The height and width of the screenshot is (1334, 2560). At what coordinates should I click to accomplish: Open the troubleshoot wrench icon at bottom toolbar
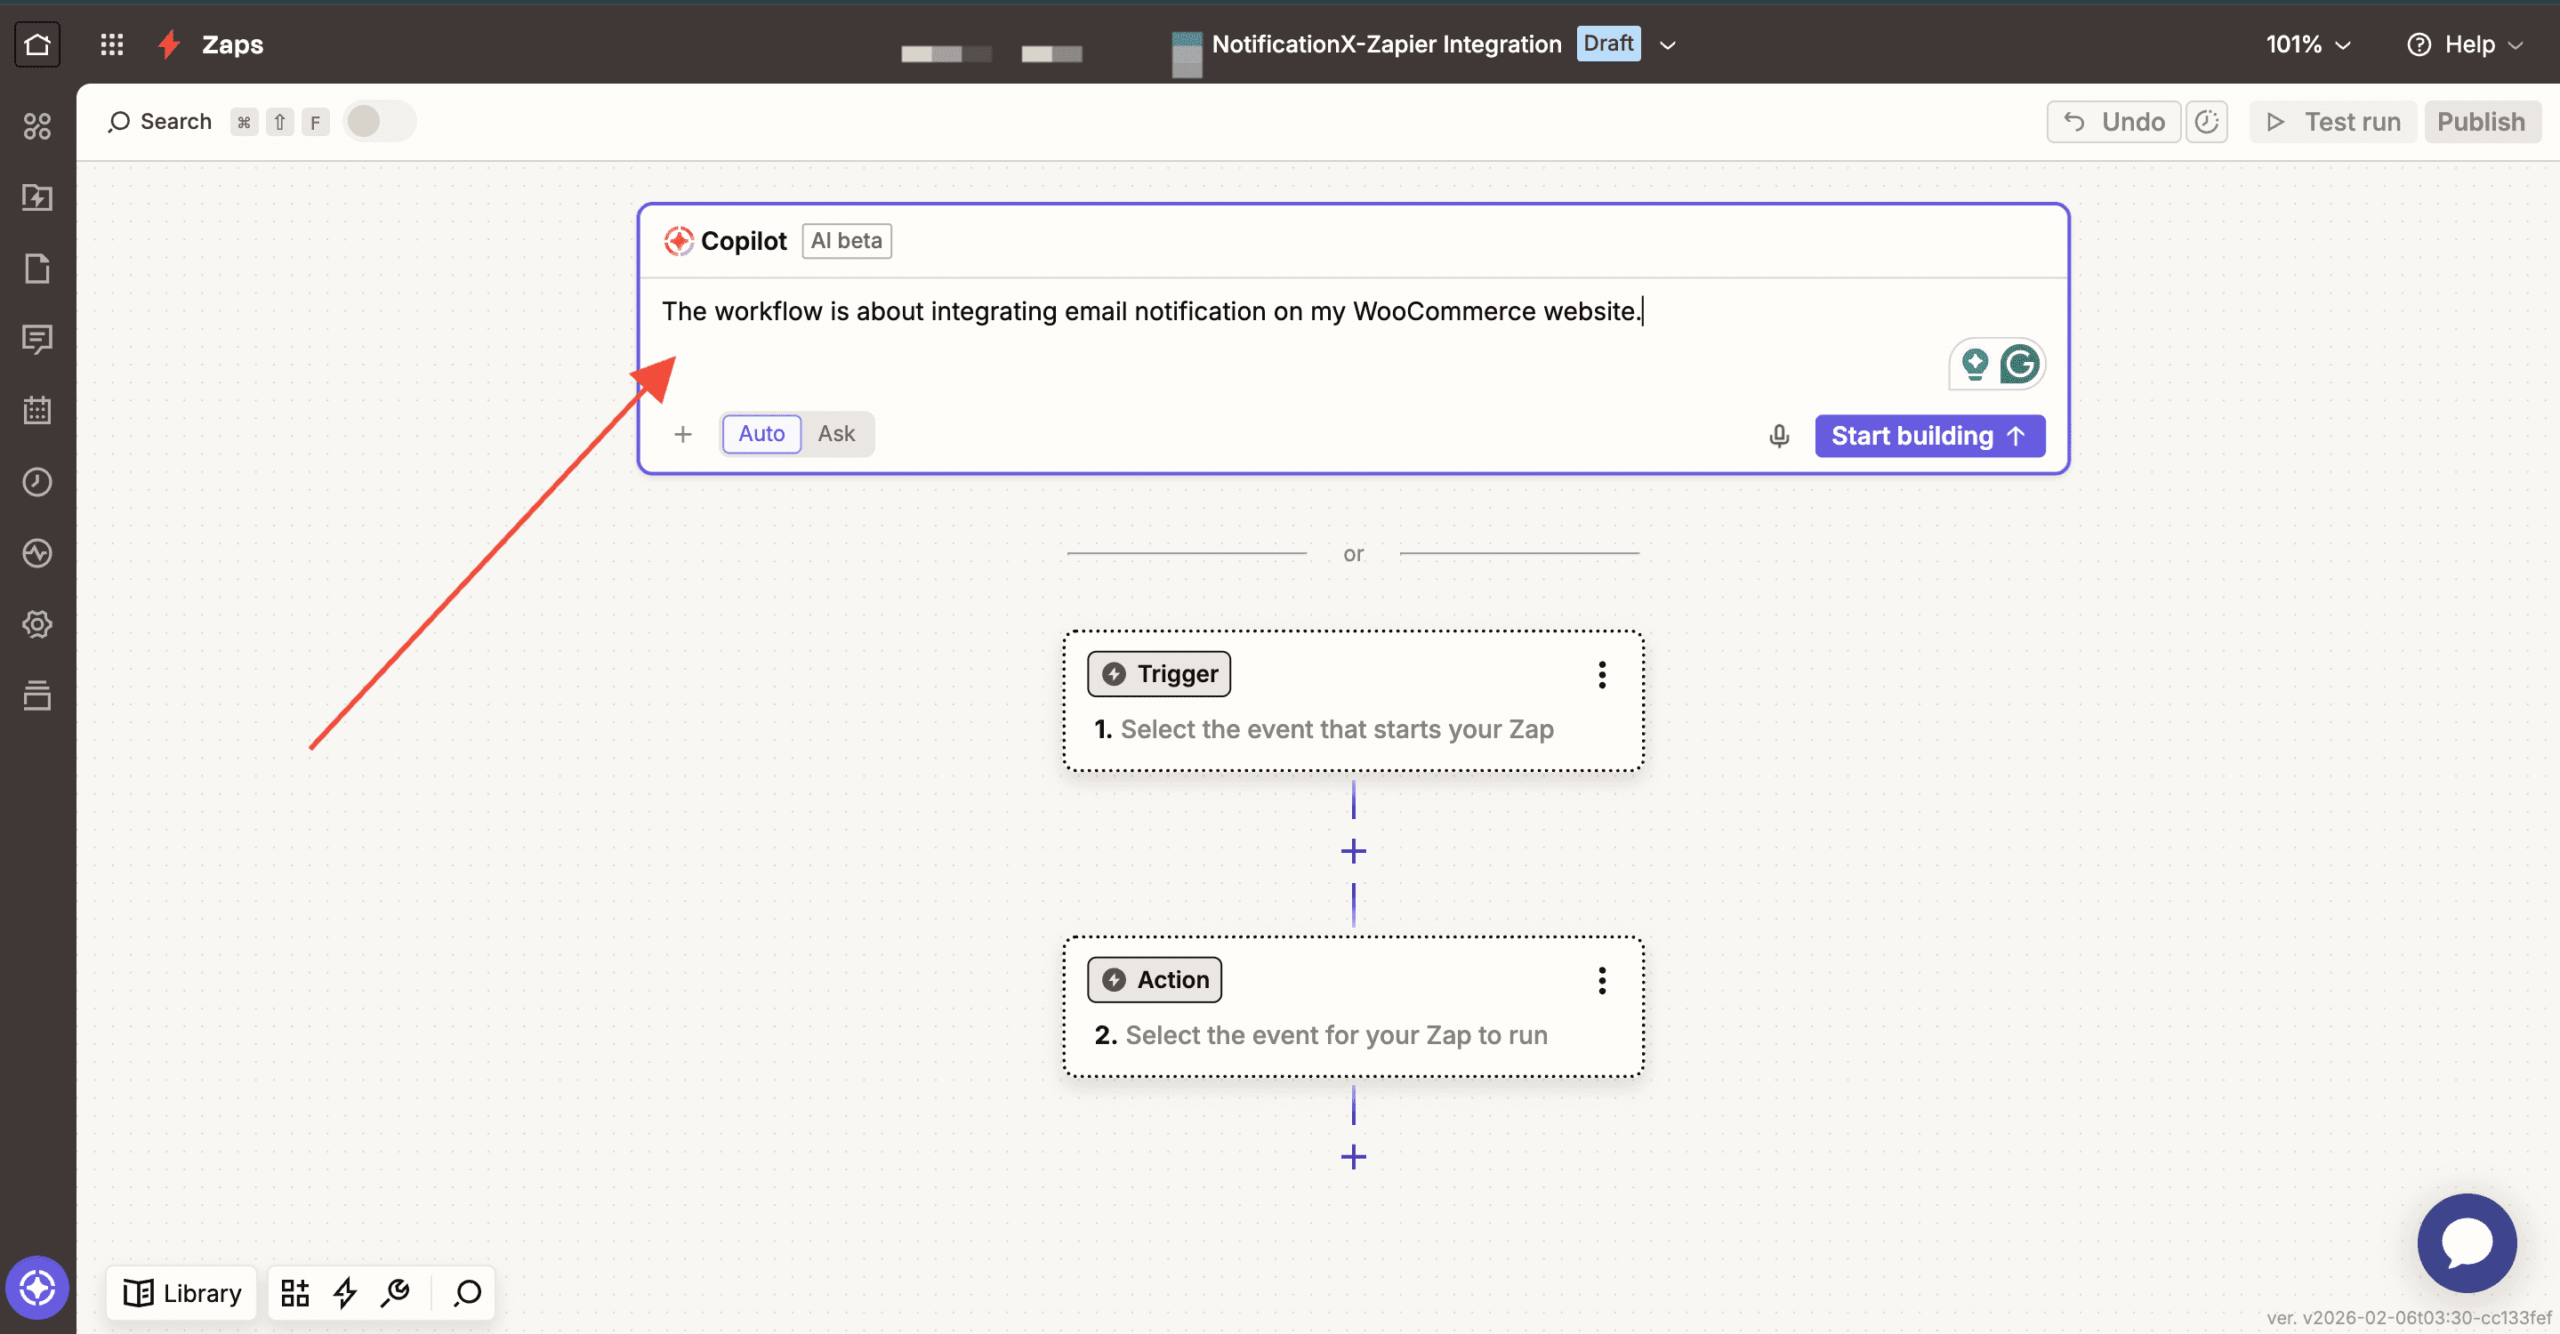pyautogui.click(x=395, y=1292)
